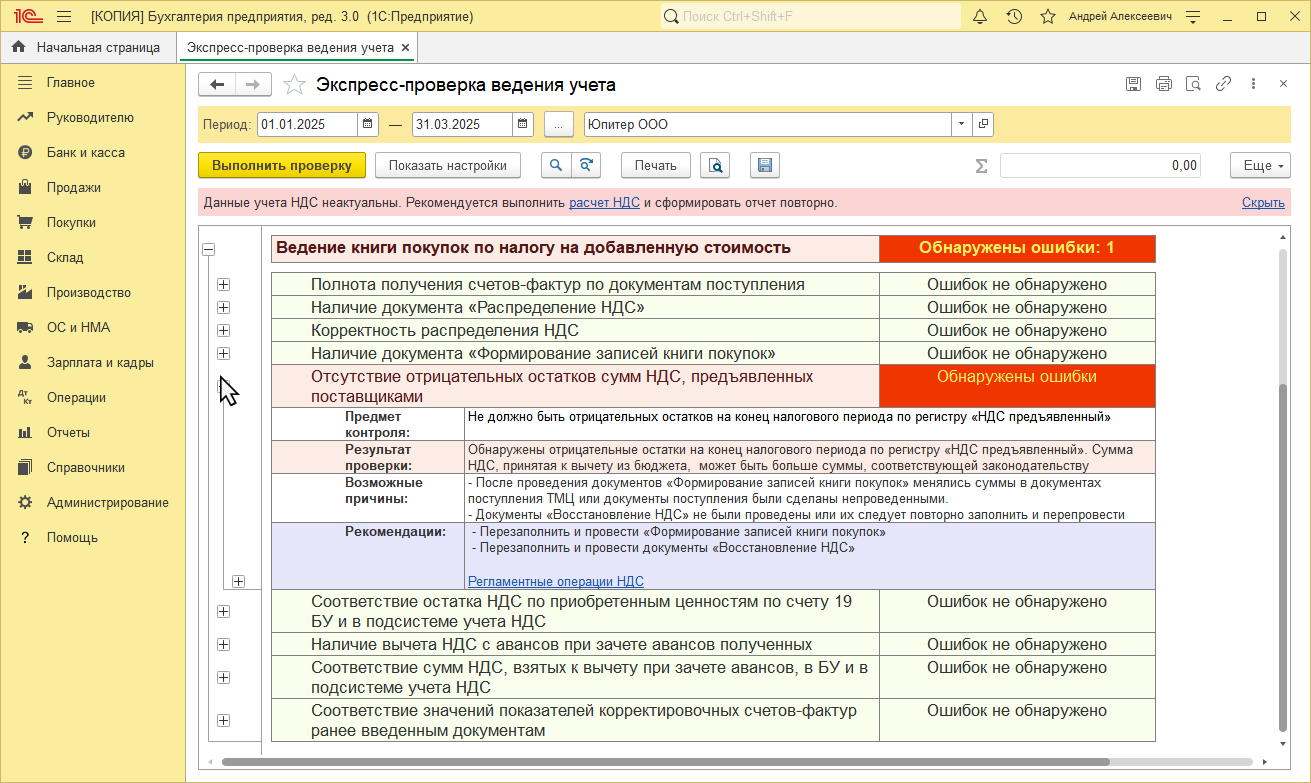Click the star icon to add to favorites
Screen dimensions: 1311x783
pos(294,85)
